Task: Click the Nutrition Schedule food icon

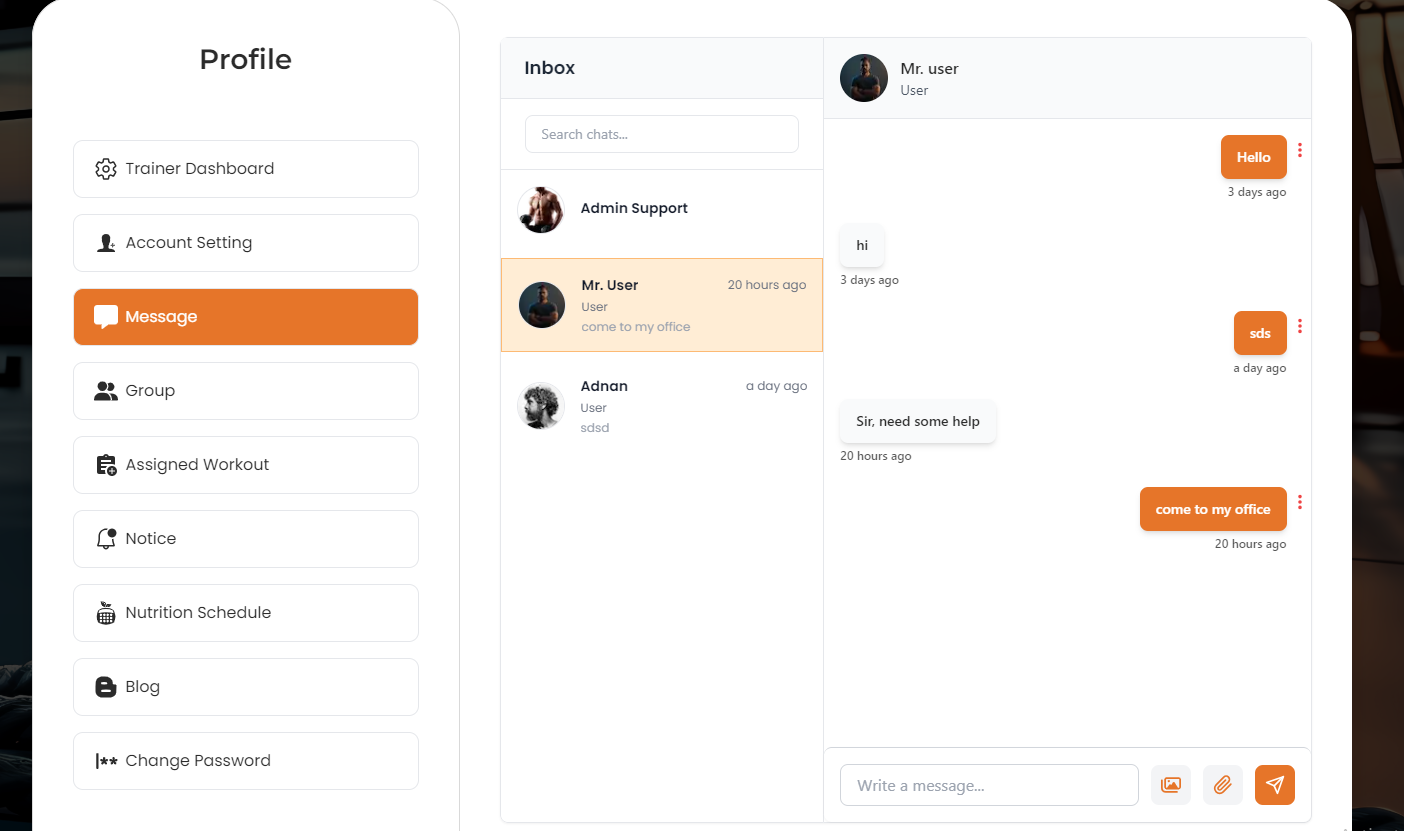Action: tap(106, 613)
